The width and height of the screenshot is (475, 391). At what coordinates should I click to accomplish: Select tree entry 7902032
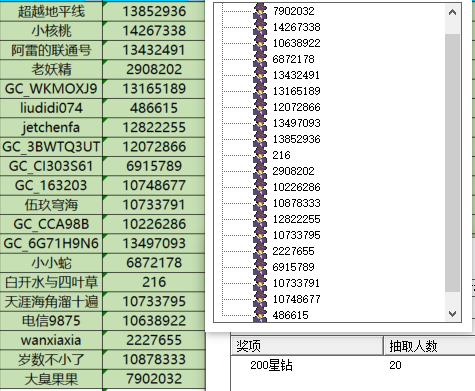293,11
